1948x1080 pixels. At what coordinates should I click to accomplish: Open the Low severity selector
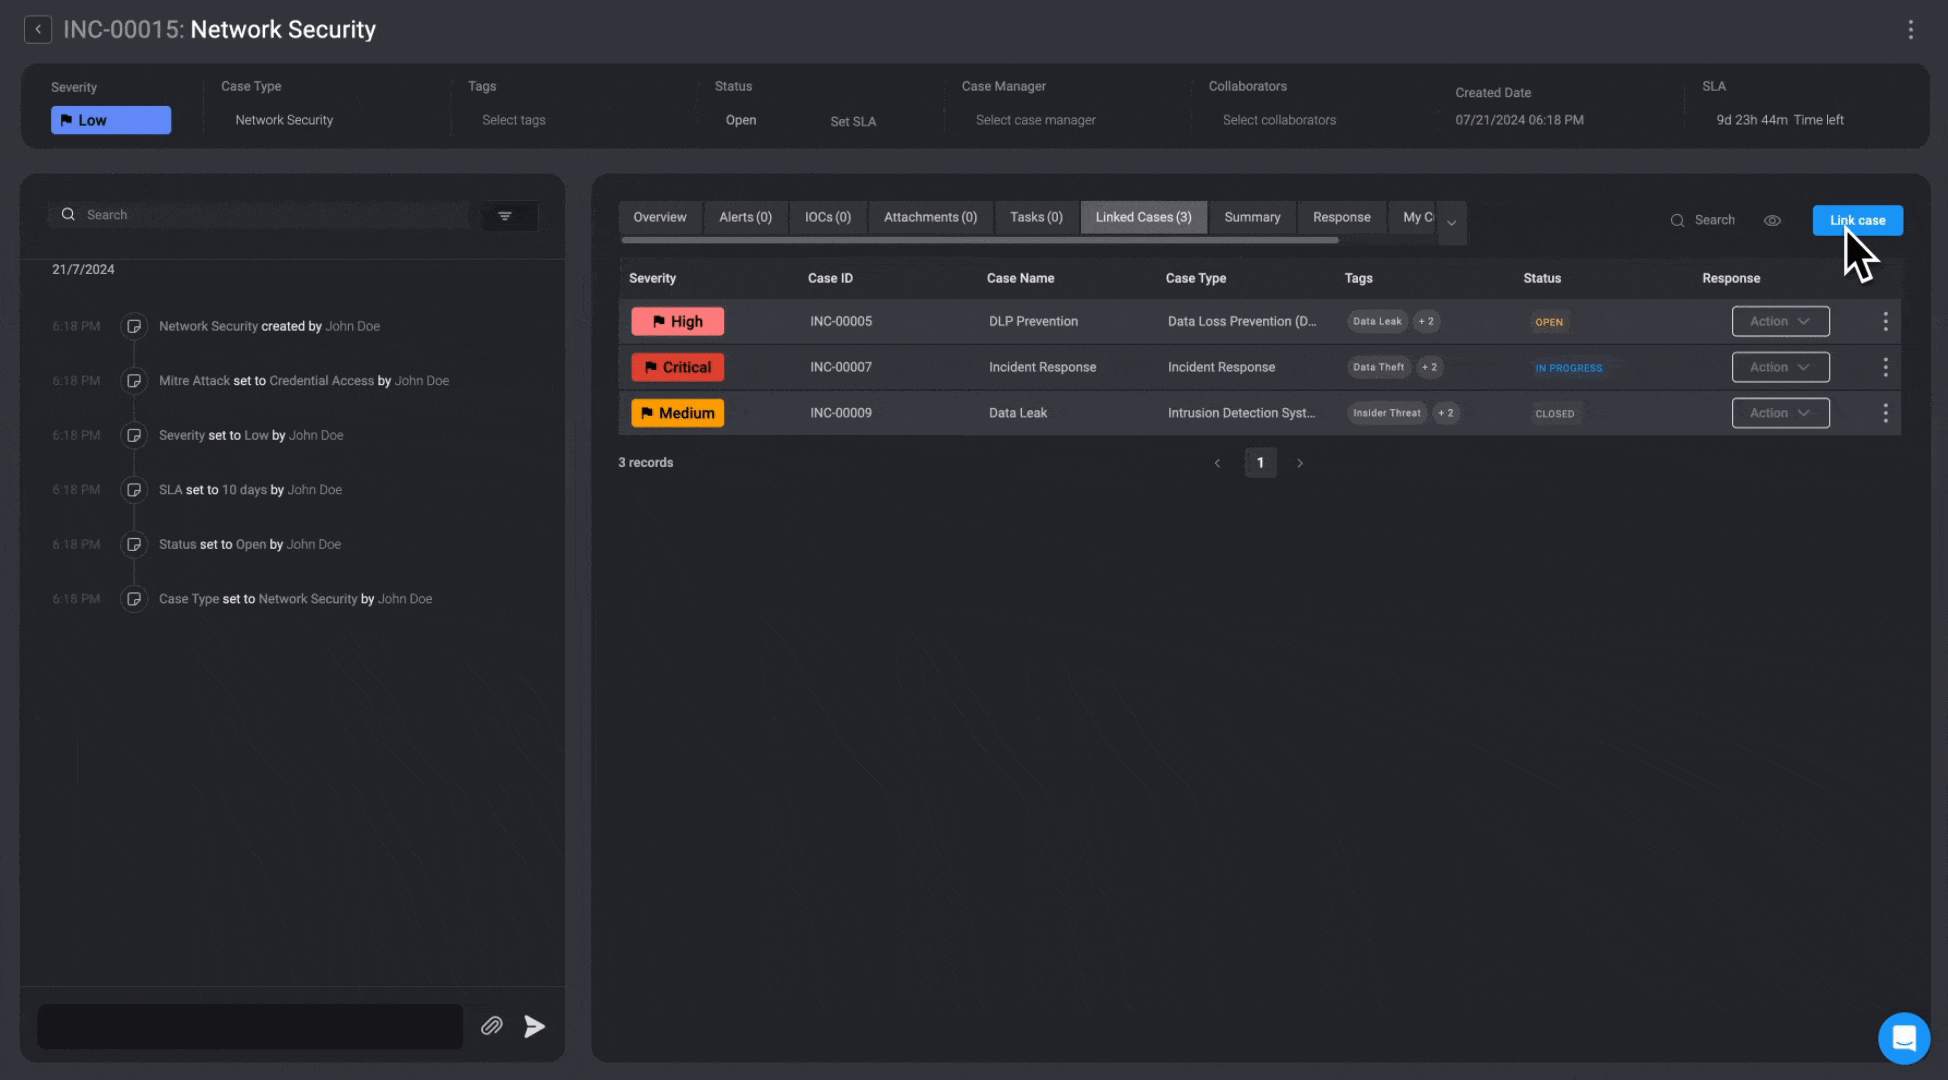(x=111, y=120)
